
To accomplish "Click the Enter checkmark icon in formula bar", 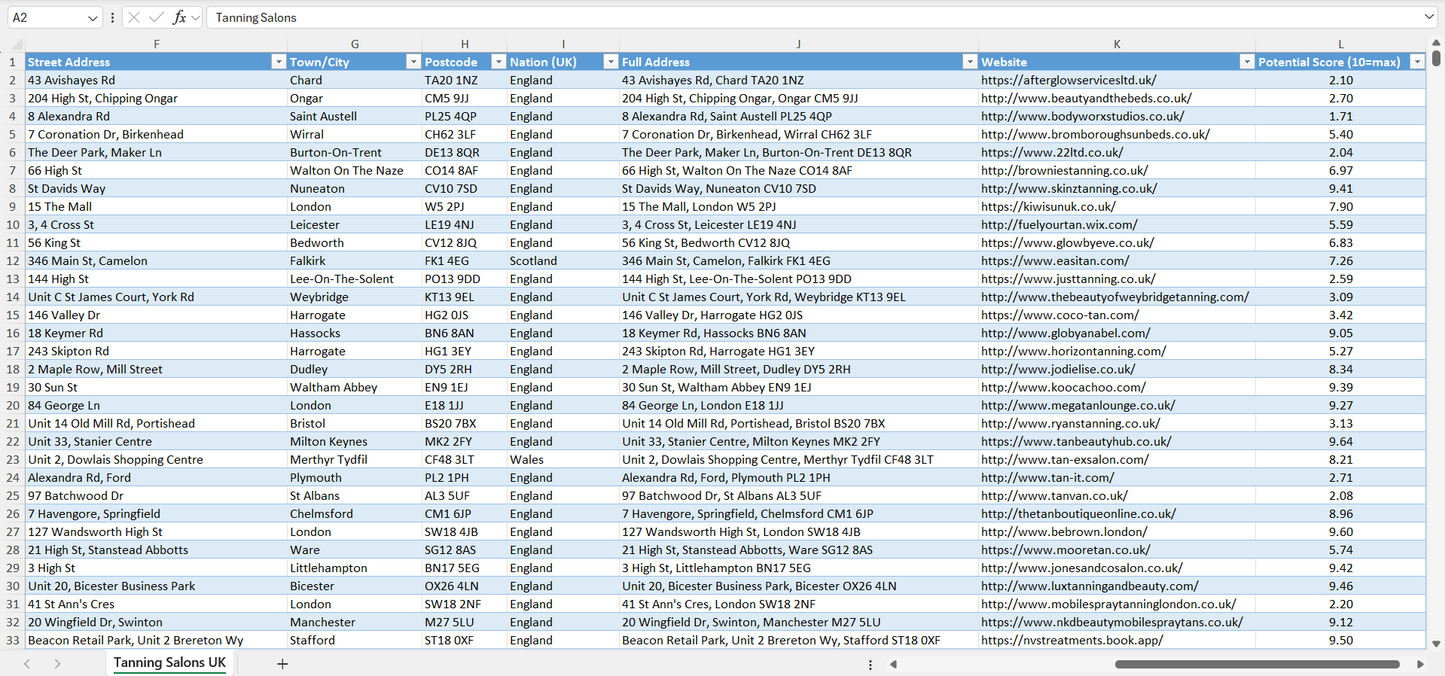I will (156, 17).
